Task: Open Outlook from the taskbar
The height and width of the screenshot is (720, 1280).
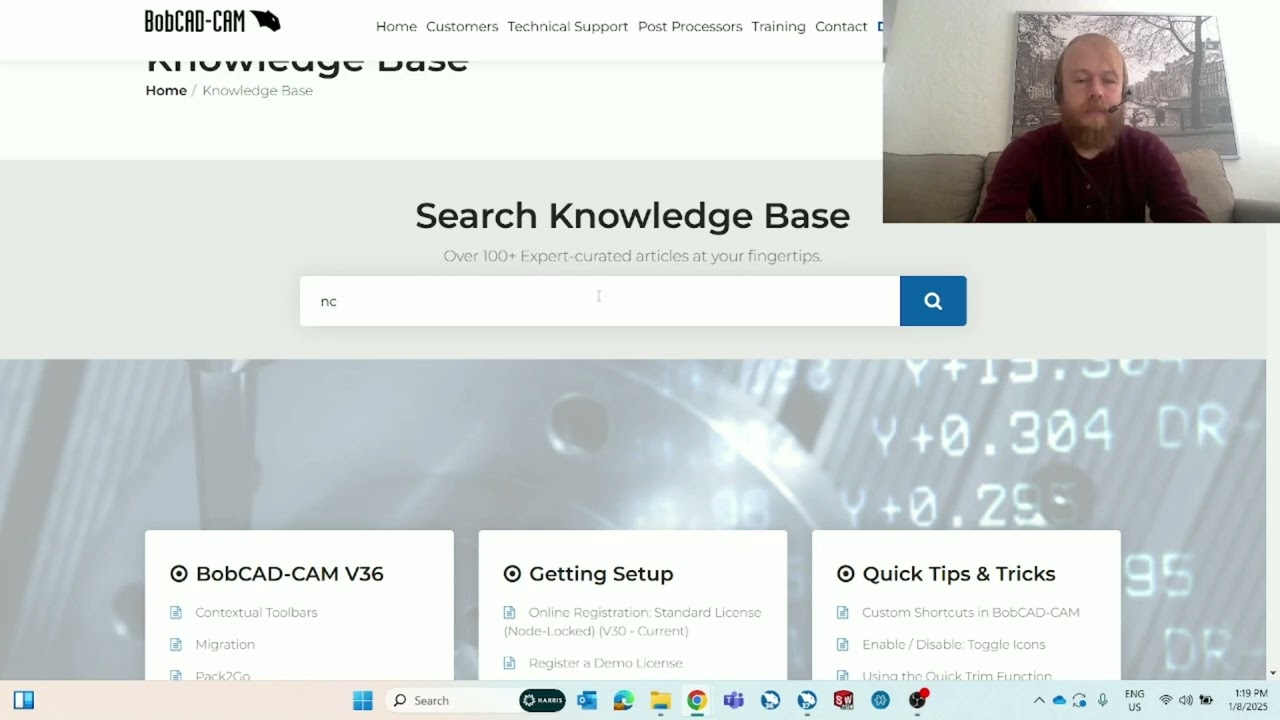Action: (587, 700)
